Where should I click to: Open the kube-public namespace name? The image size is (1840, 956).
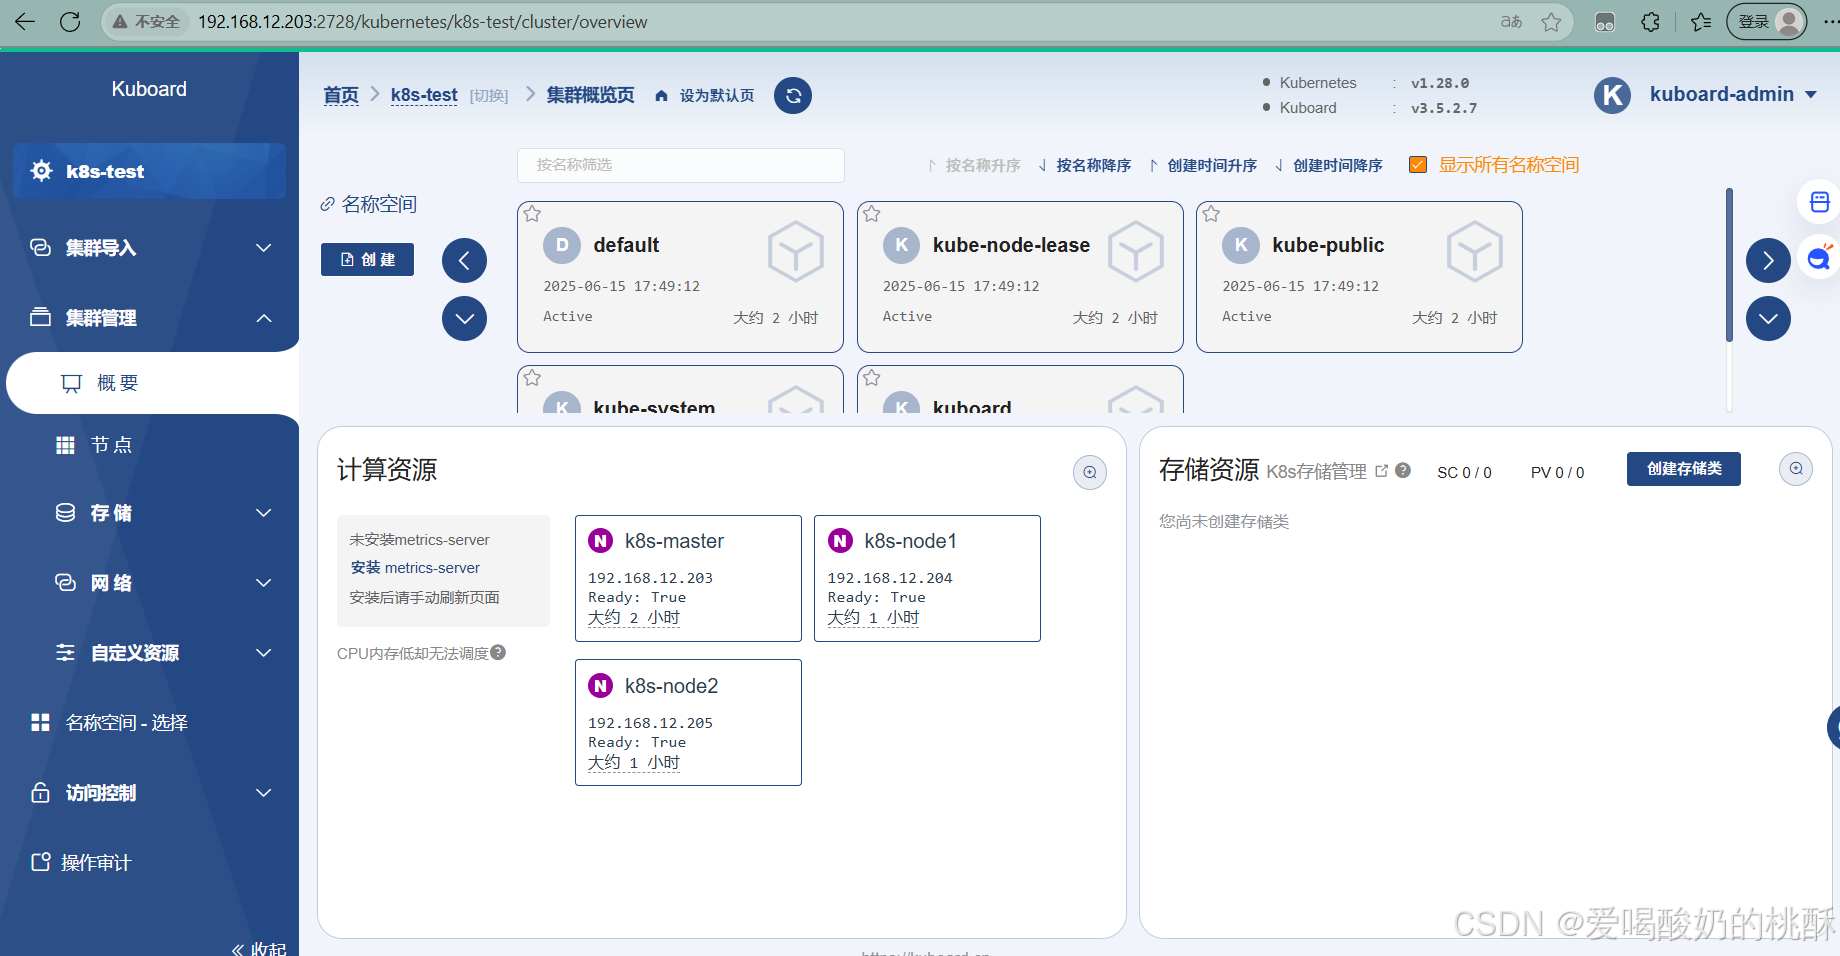click(1328, 245)
